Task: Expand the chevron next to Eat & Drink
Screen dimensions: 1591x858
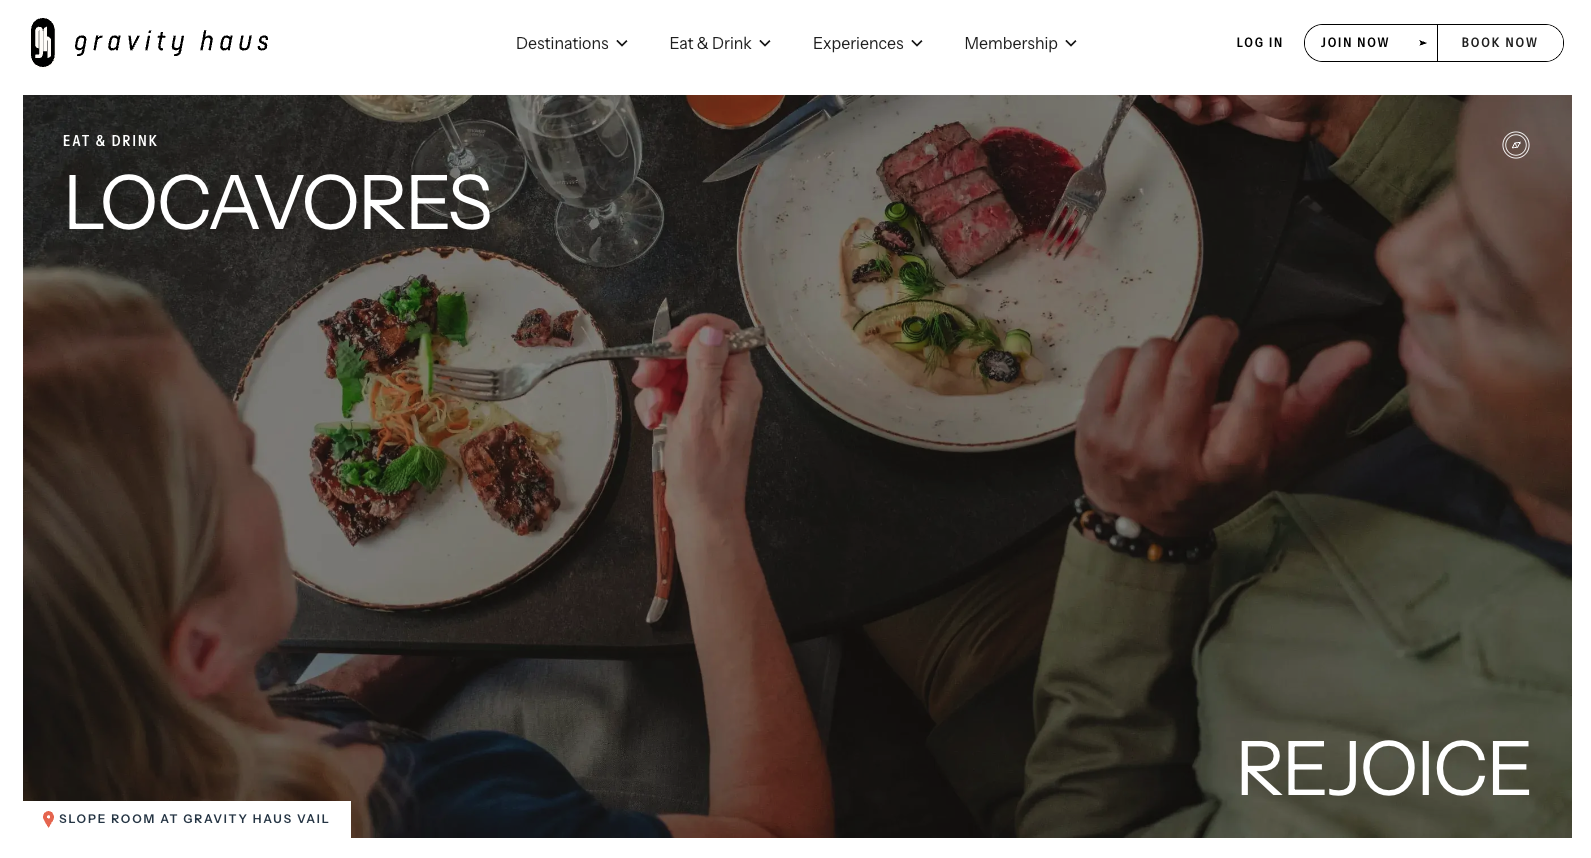Action: click(765, 43)
